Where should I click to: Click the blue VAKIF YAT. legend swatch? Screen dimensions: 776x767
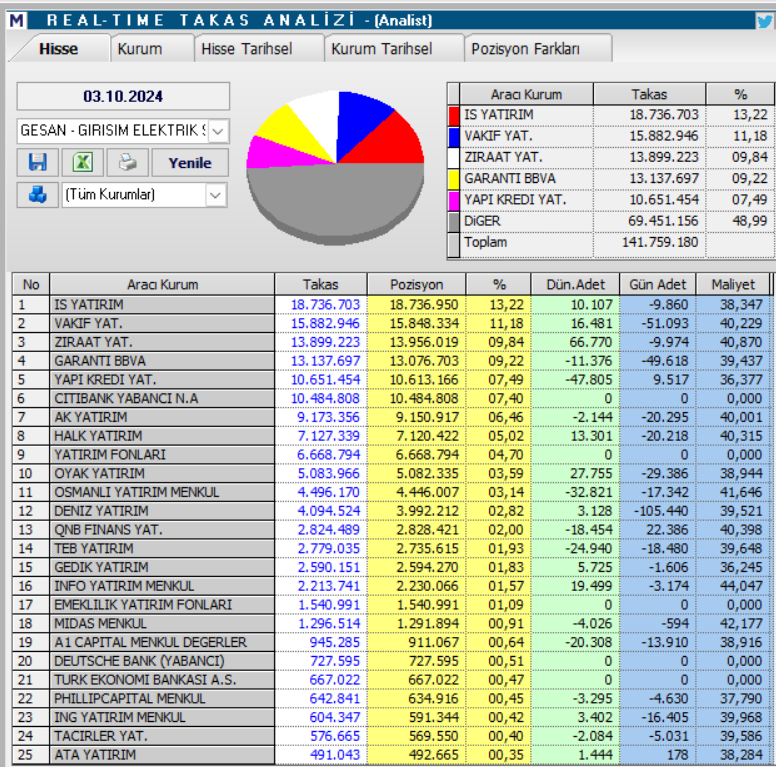(454, 137)
